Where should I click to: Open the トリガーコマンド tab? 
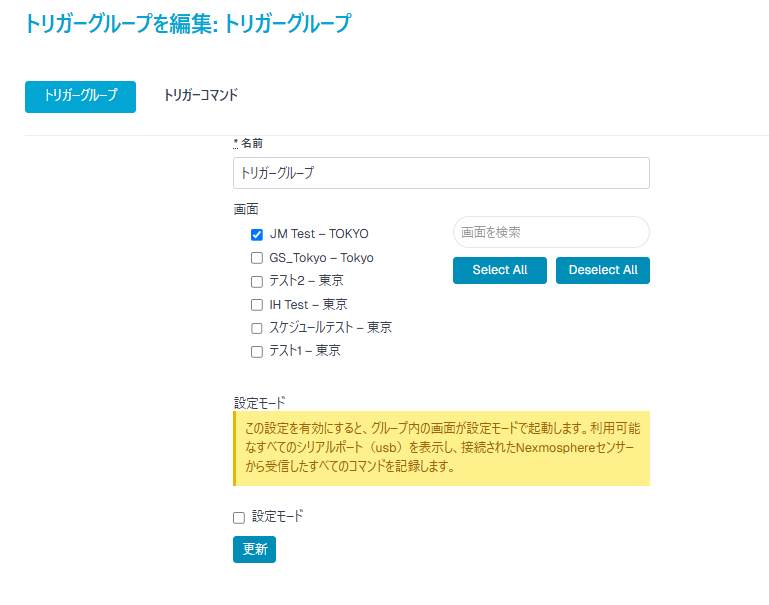coord(201,95)
